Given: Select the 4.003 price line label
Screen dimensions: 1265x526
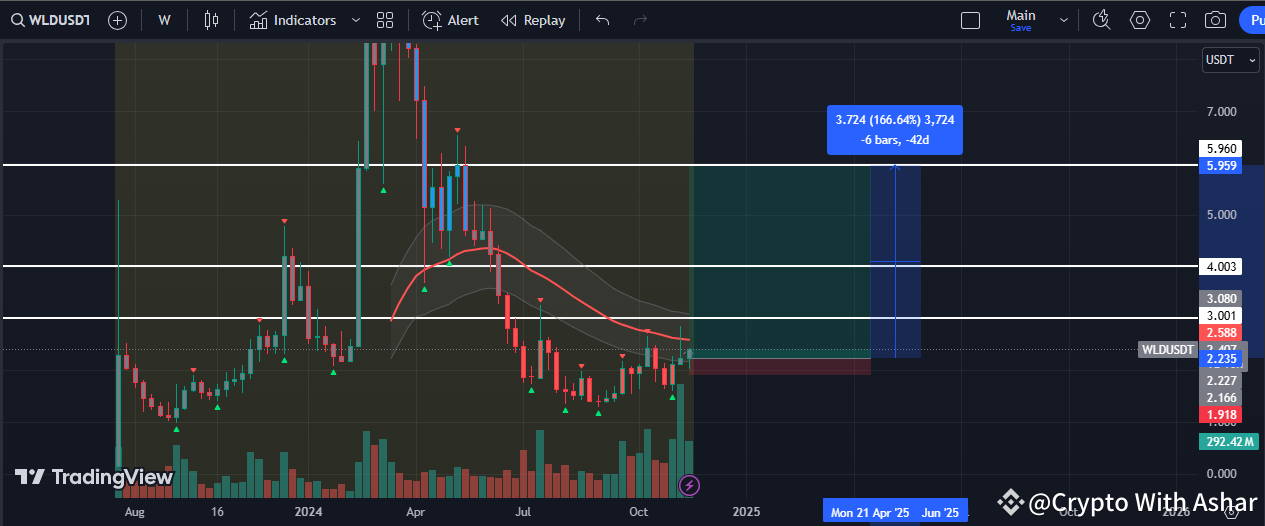Looking at the screenshot, I should 1219,267.
